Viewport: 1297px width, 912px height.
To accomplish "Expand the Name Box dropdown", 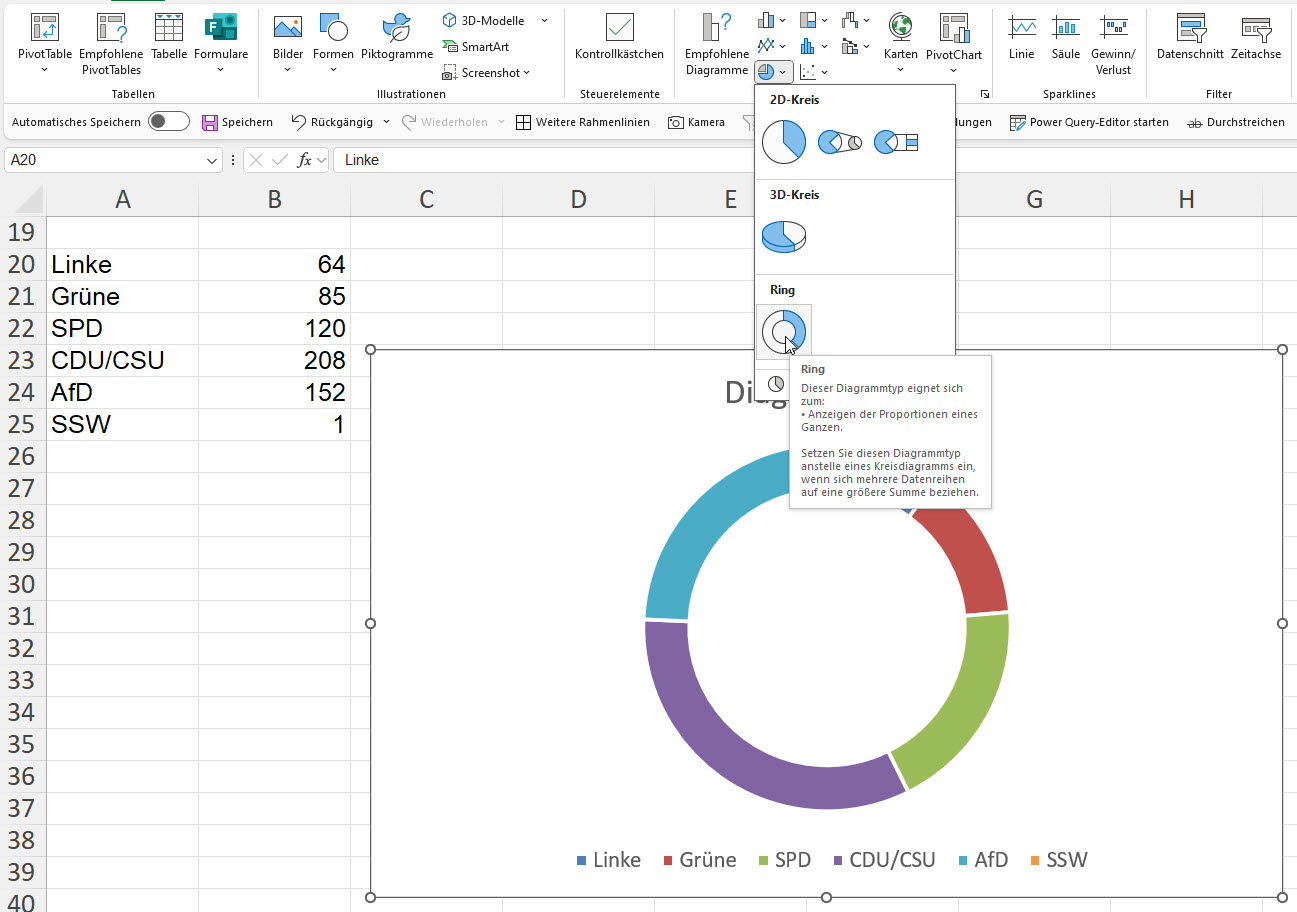I will [x=213, y=160].
